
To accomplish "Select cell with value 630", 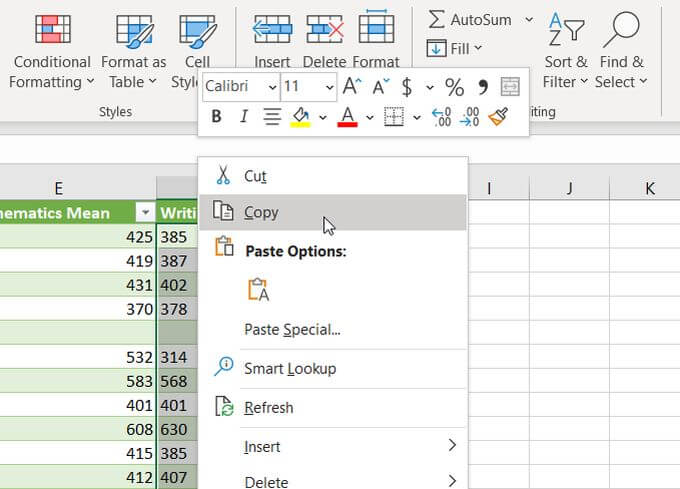I will pos(177,429).
